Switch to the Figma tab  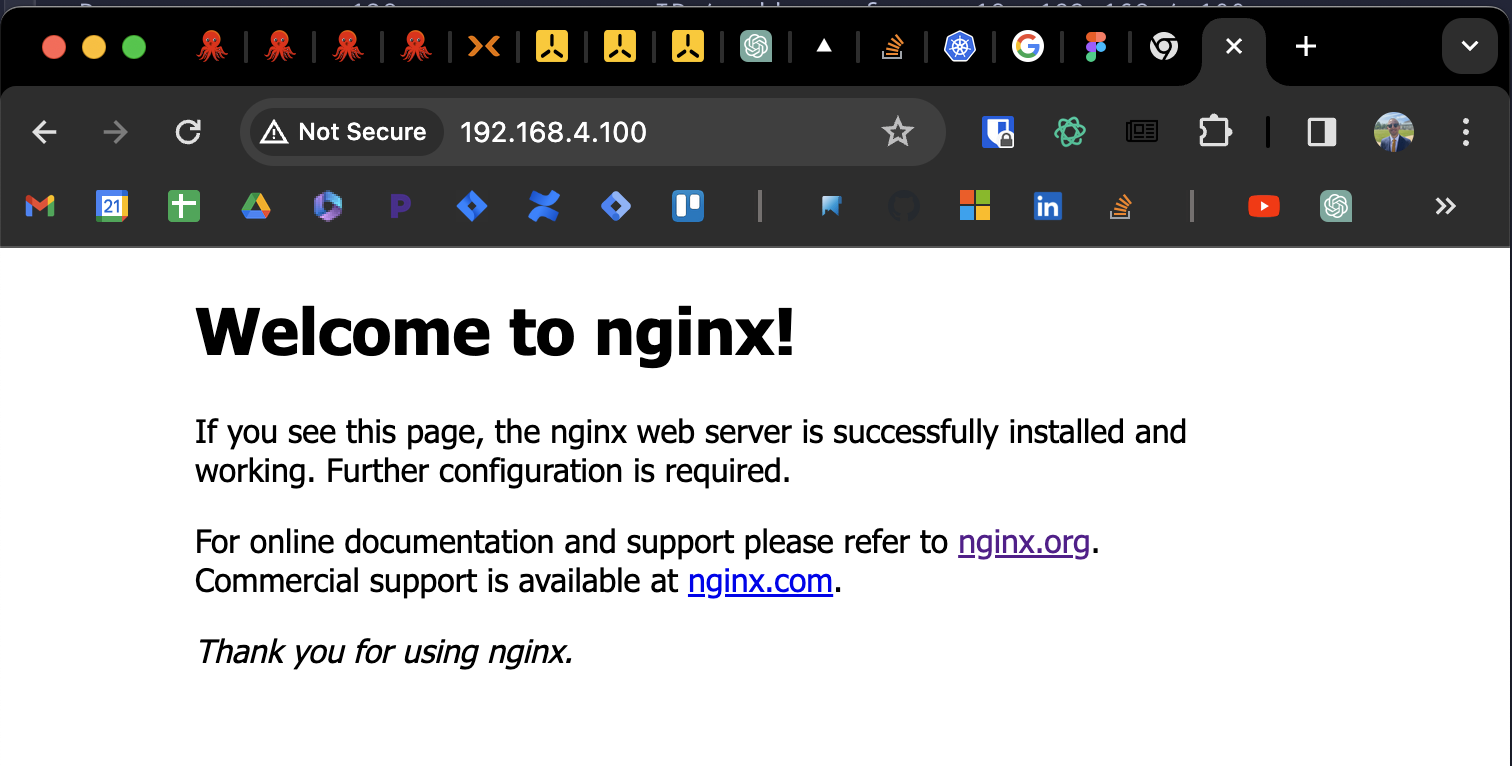point(1096,46)
